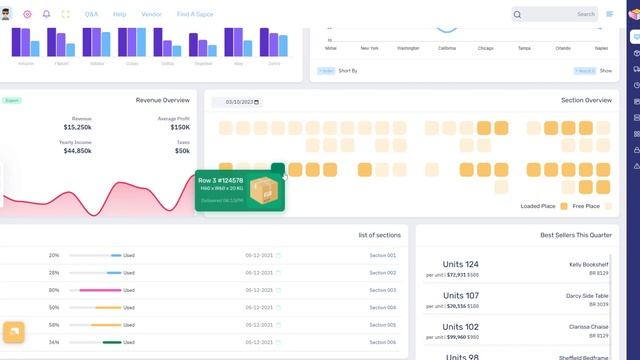Image resolution: width=640 pixels, height=360 pixels.
Task: Open Kelly Bookshelf best seller item
Action: tap(589, 265)
